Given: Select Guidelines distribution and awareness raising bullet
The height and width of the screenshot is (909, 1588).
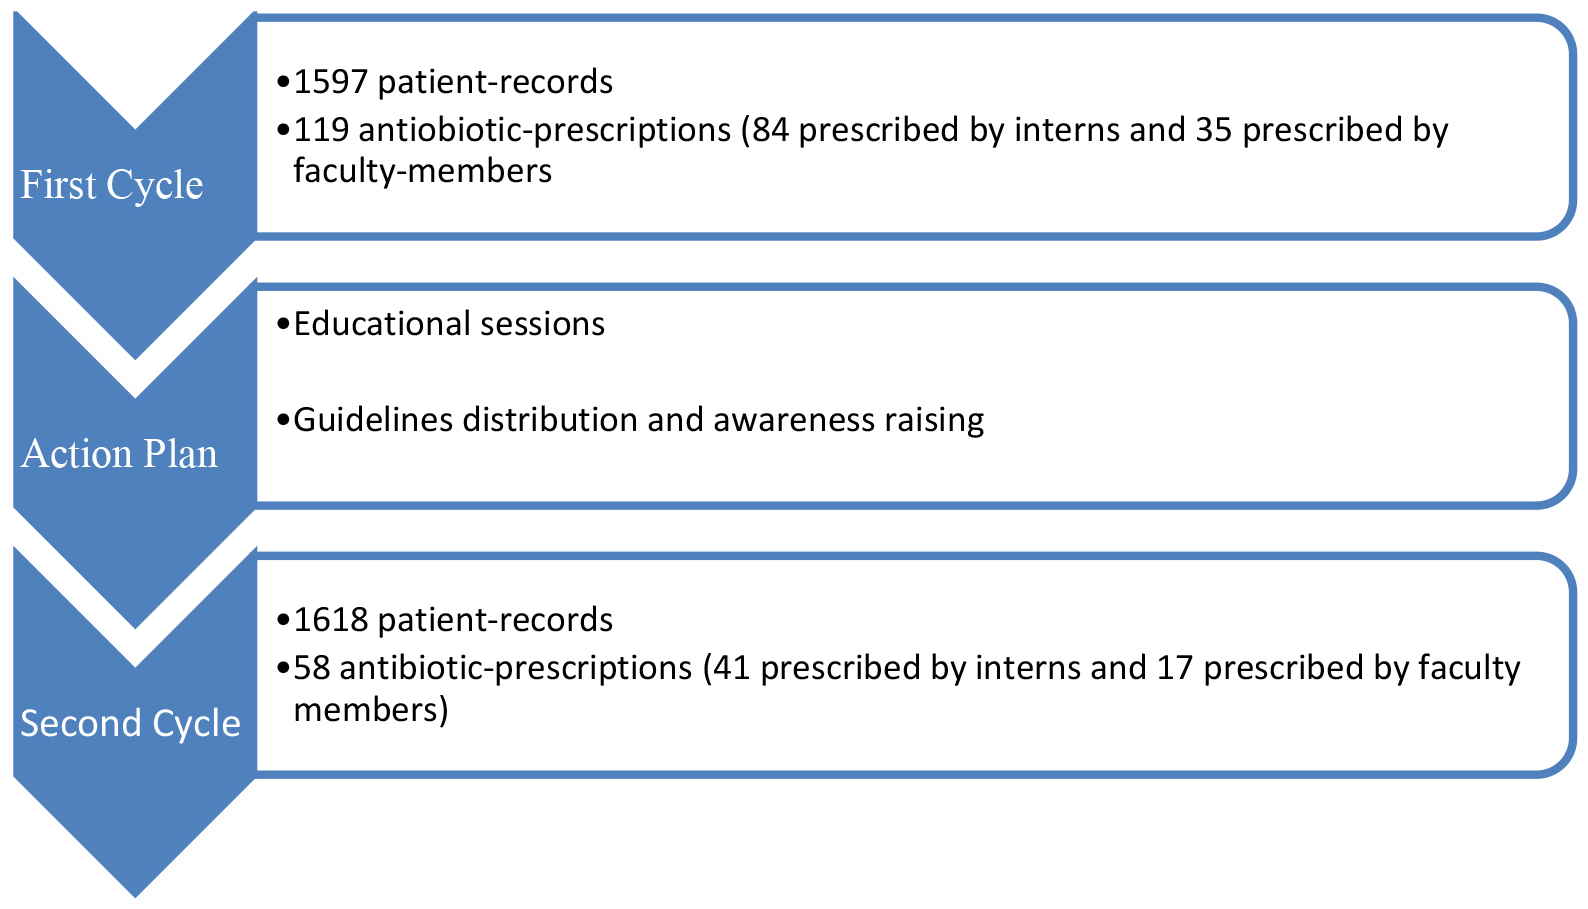Looking at the screenshot, I should point(630,420).
